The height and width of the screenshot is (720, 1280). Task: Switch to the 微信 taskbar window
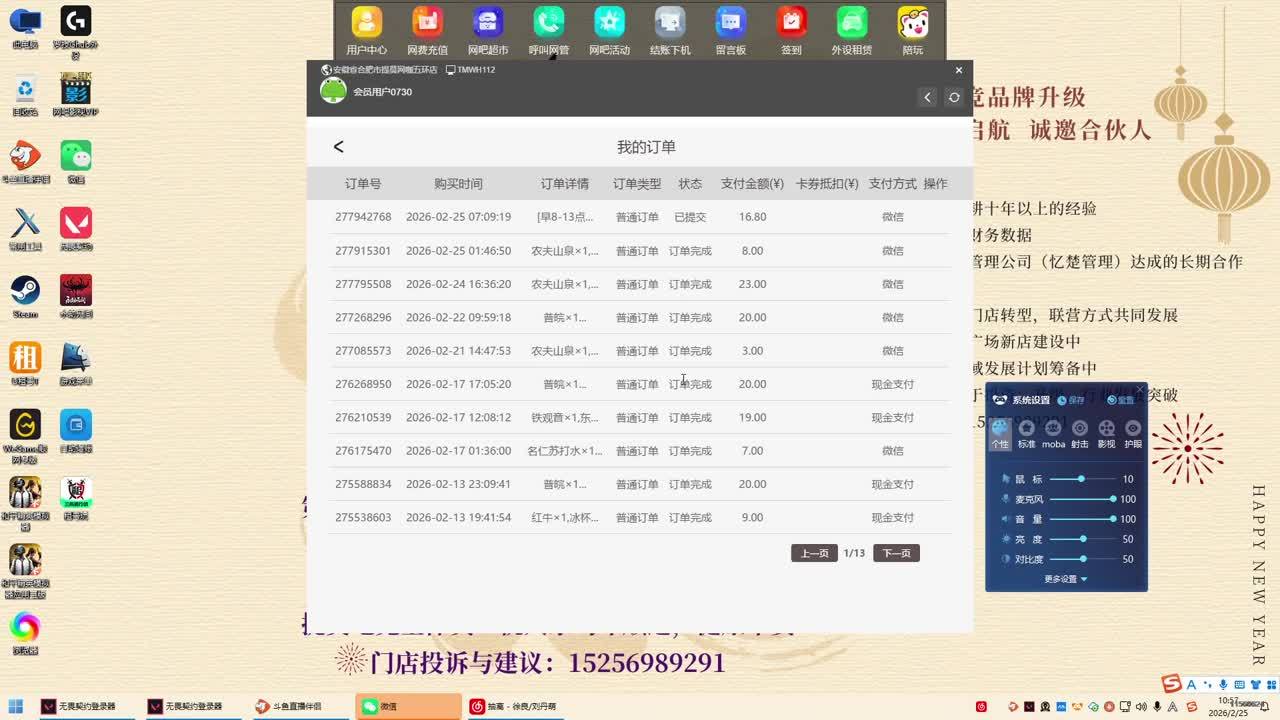[408, 706]
